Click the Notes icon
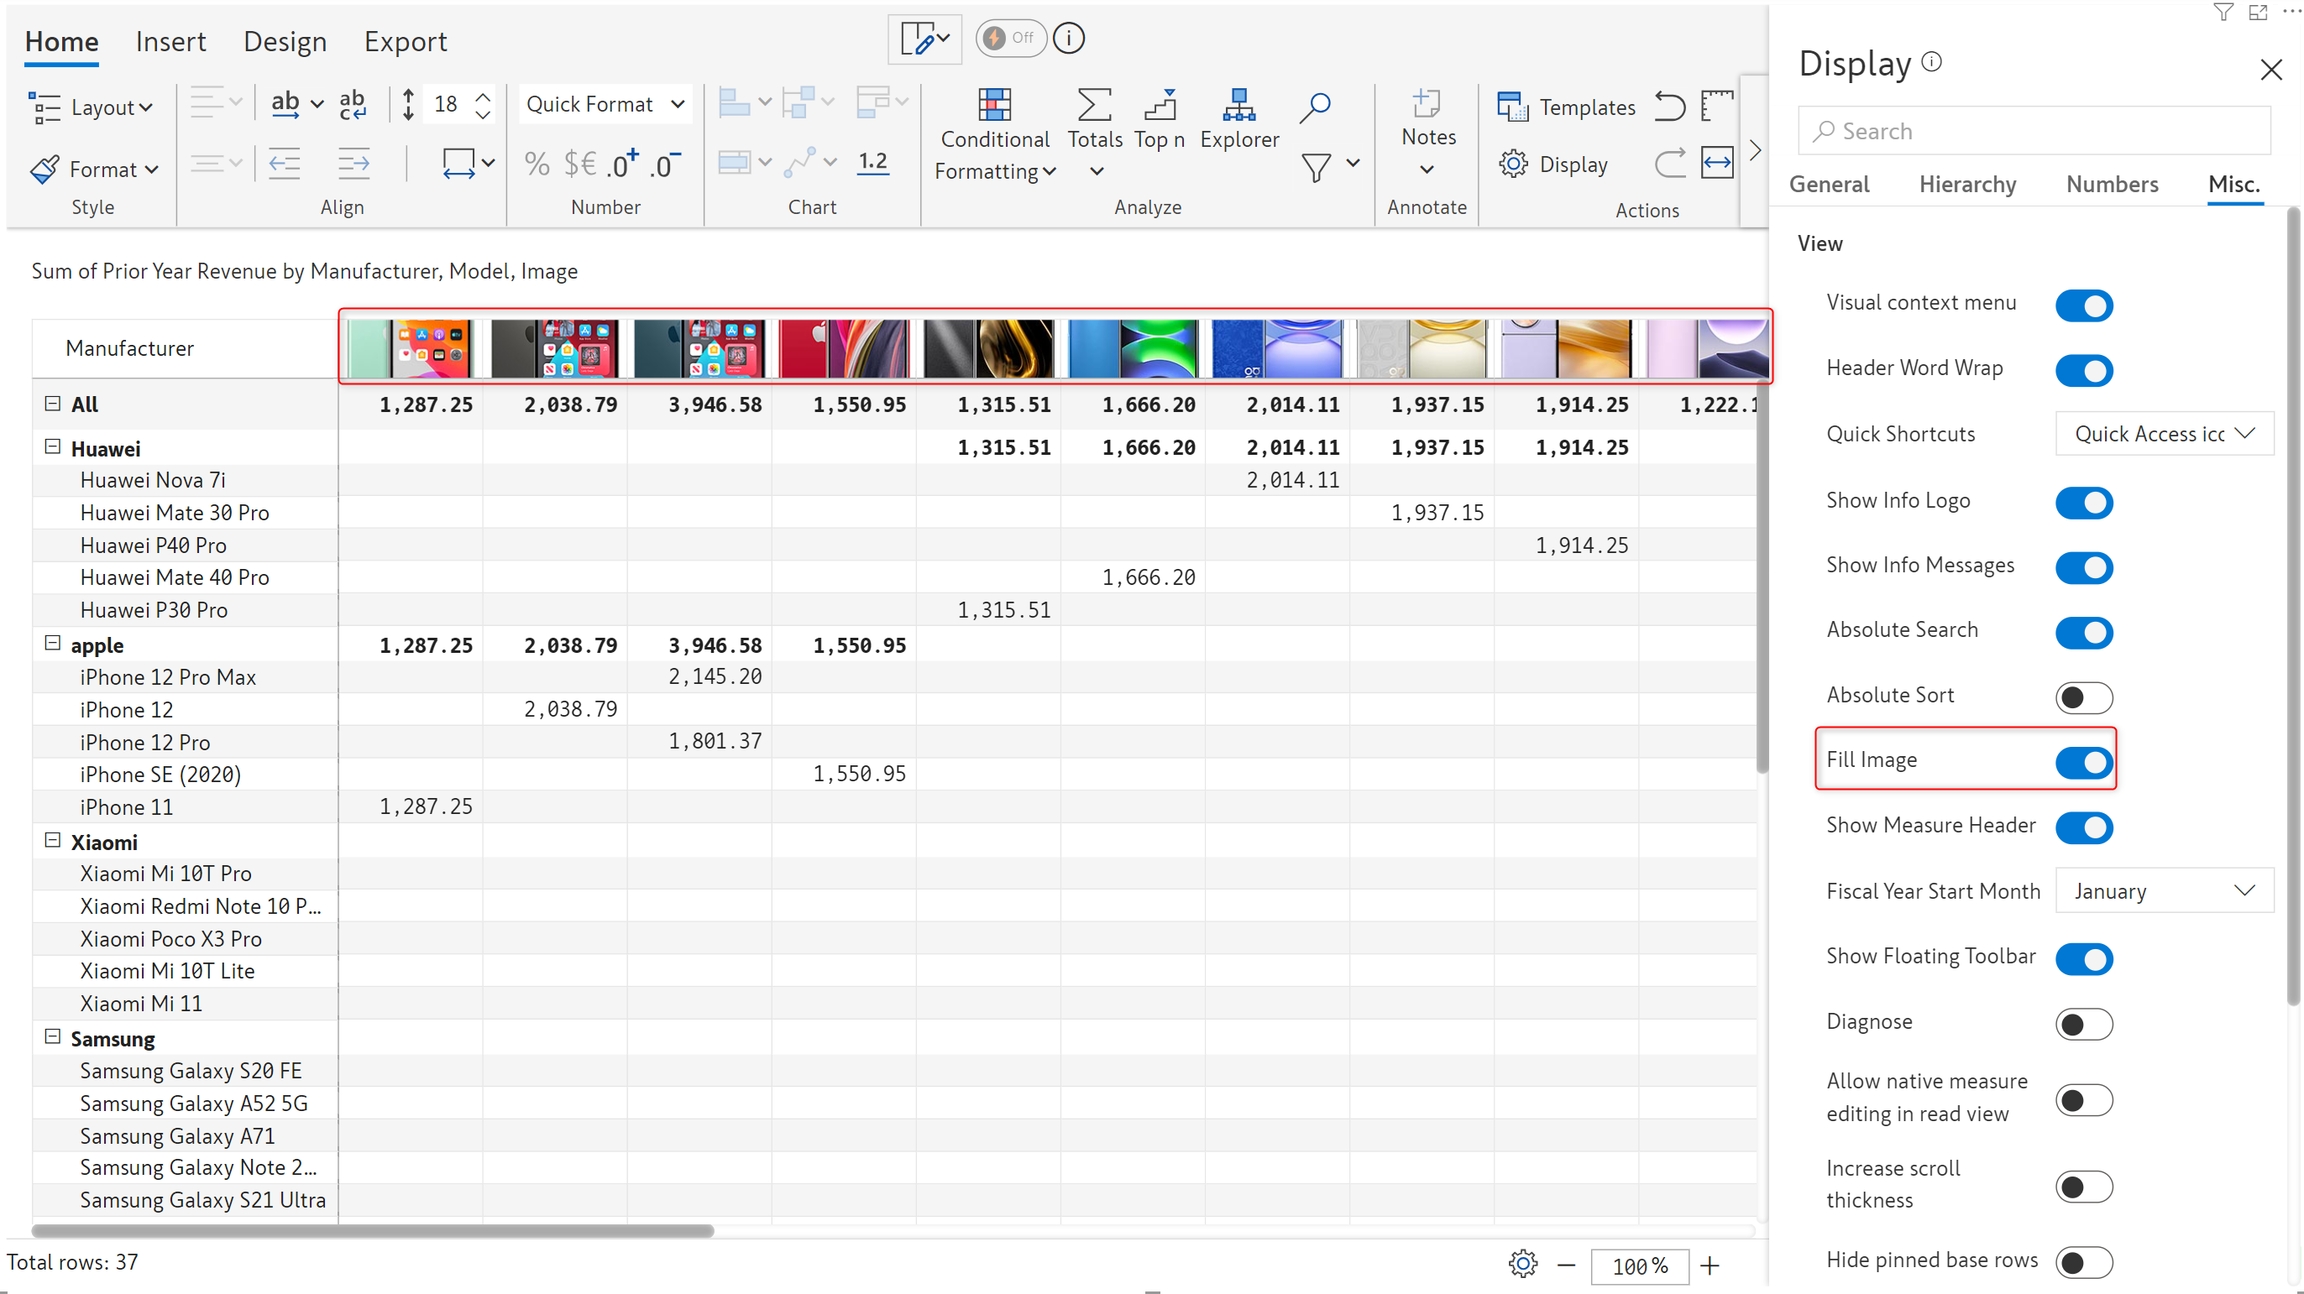Image resolution: width=2304 pixels, height=1294 pixels. 1427,105
